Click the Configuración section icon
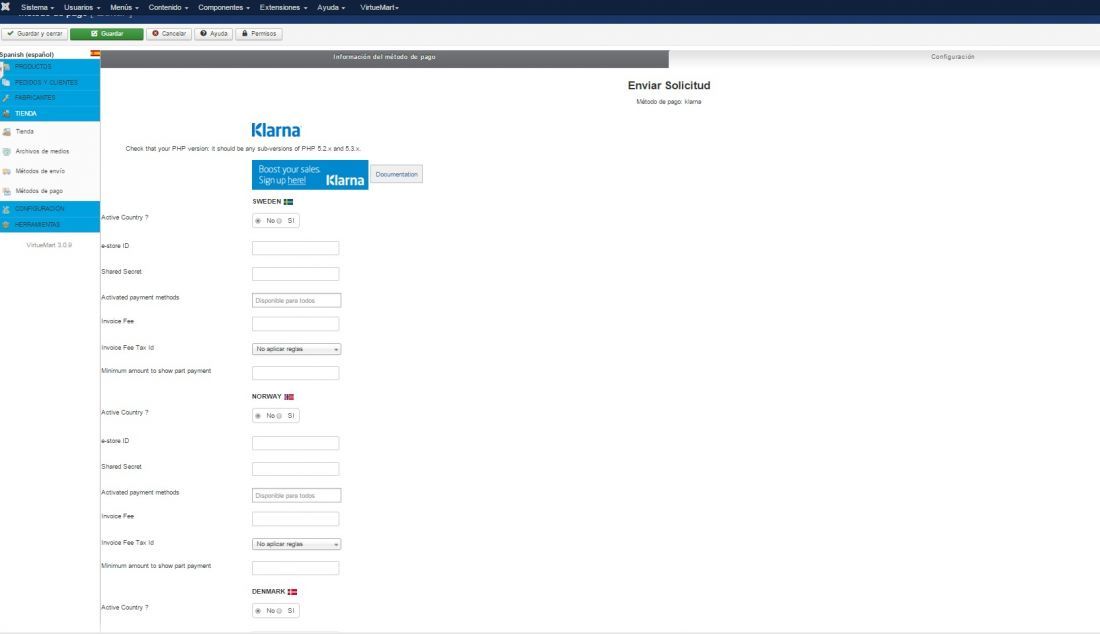1100x634 pixels. [6, 209]
